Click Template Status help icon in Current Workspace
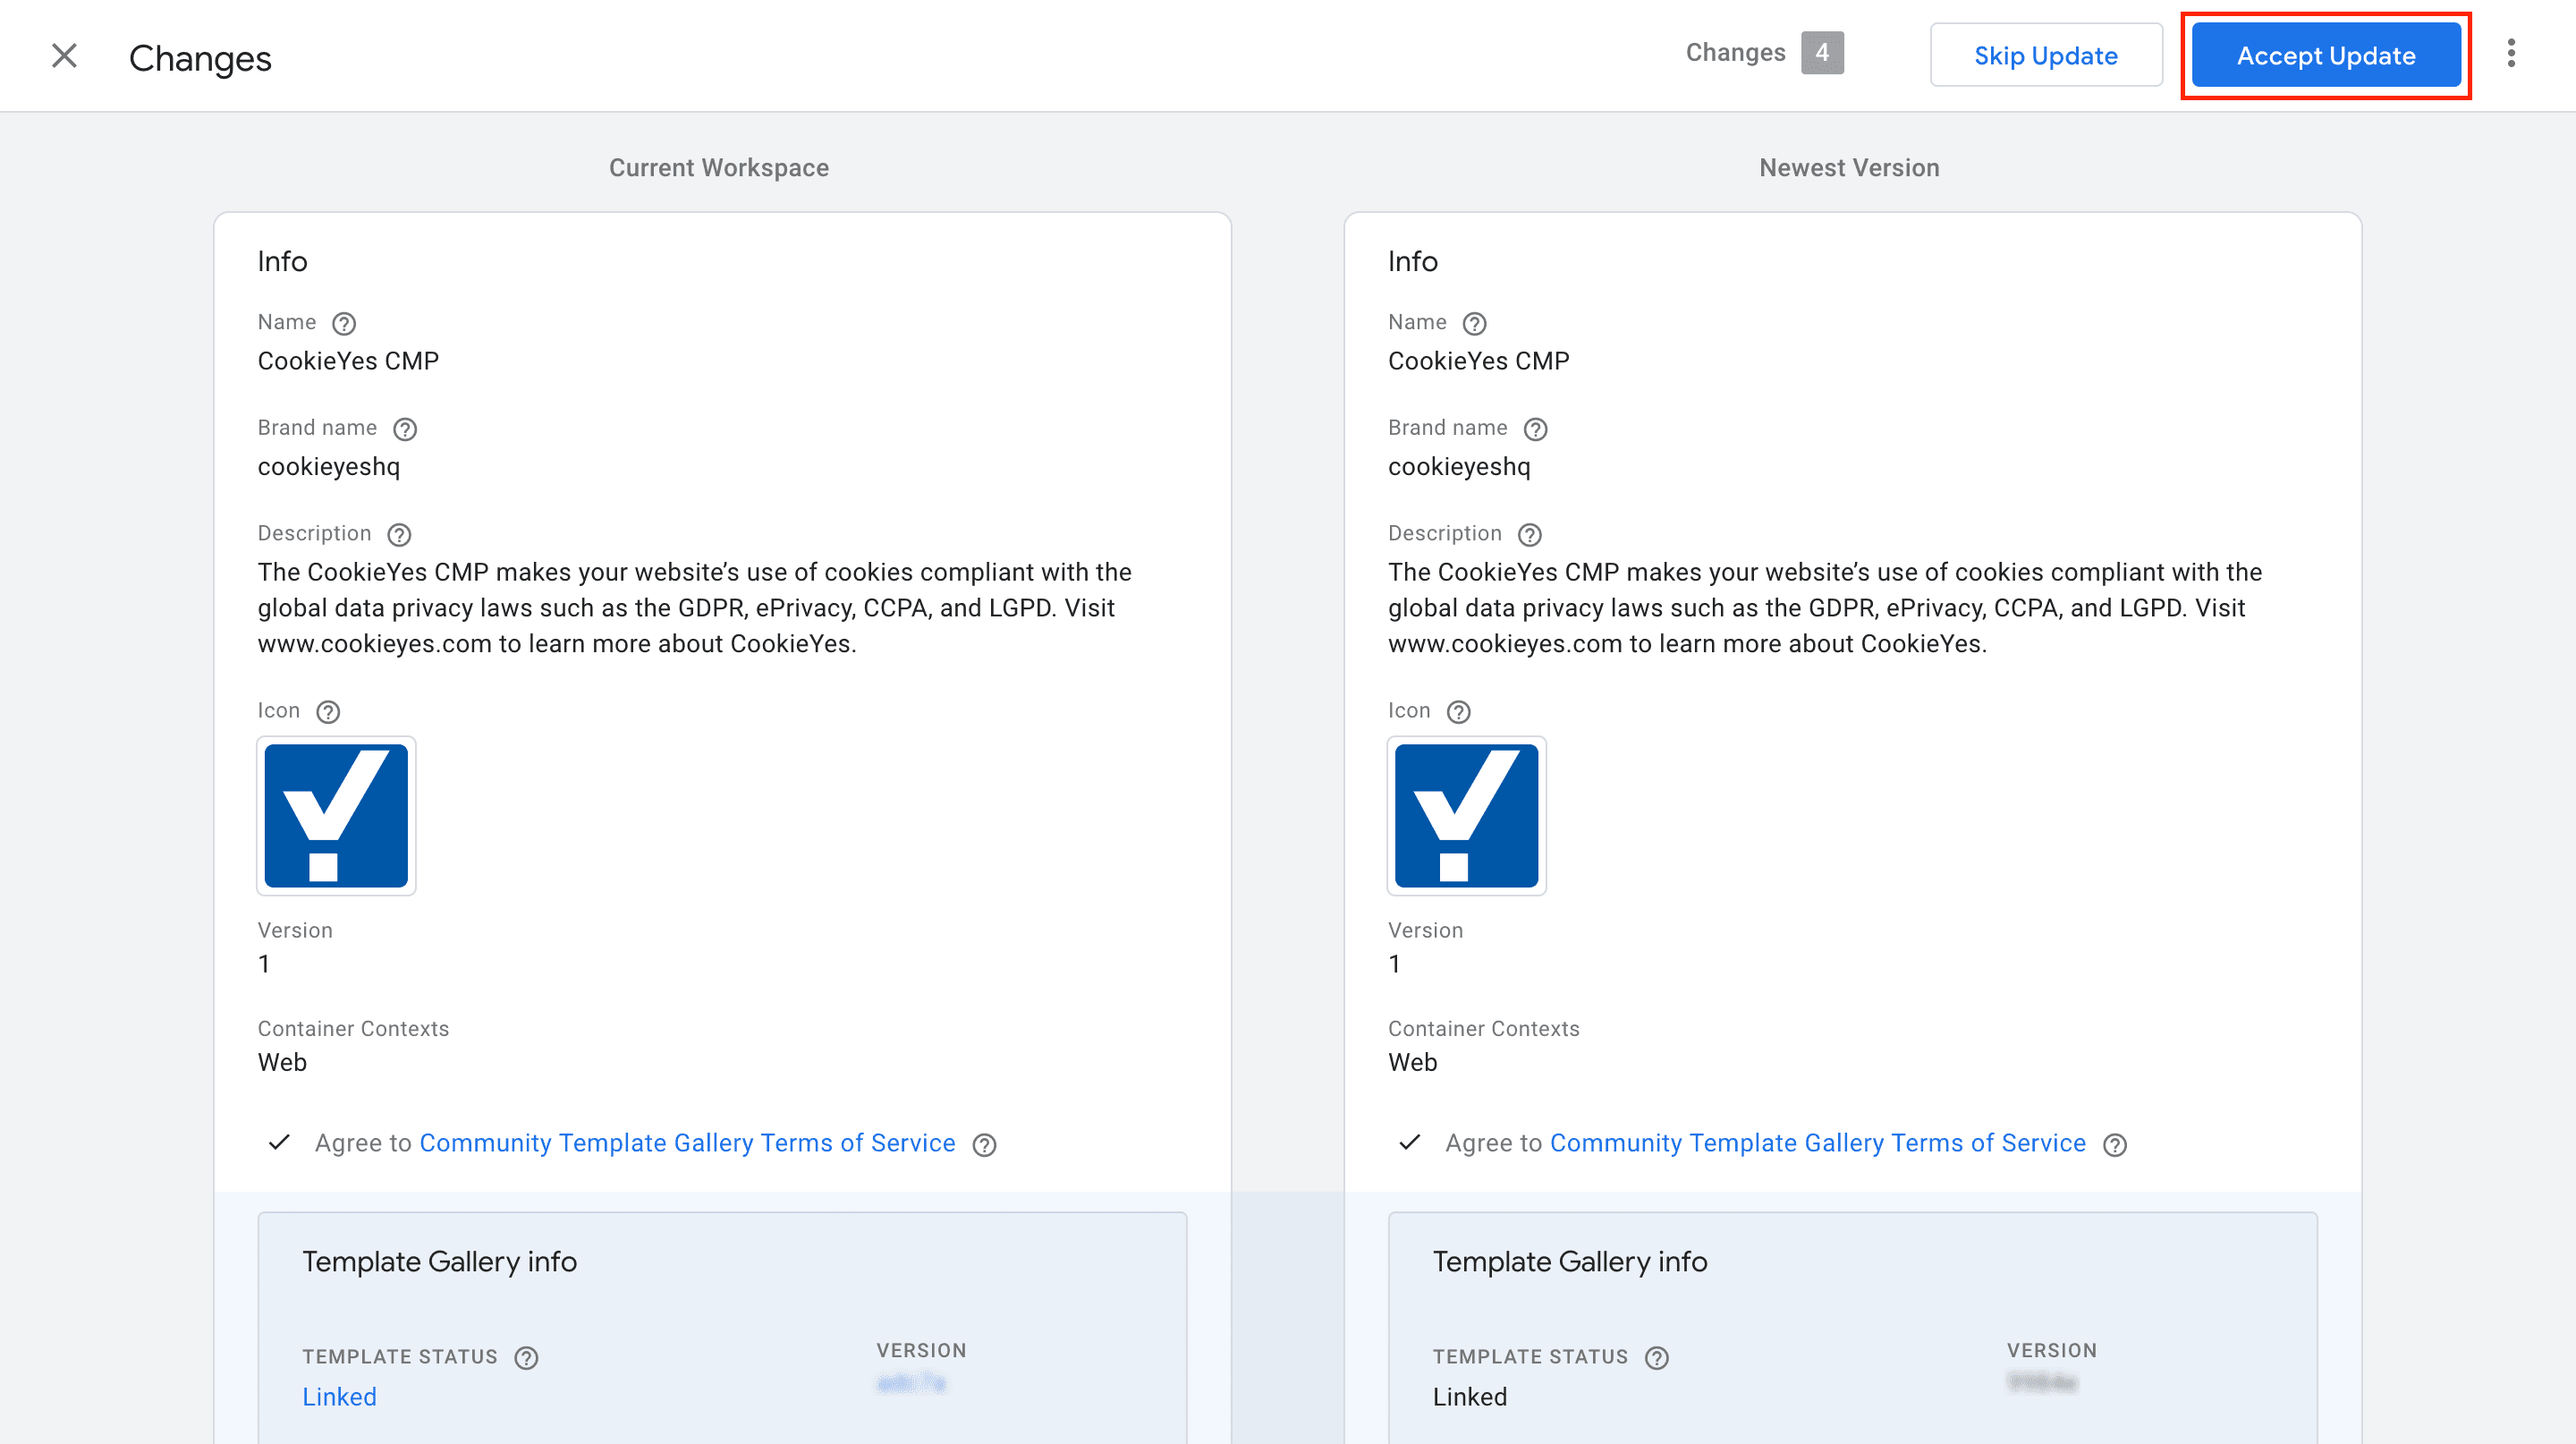Viewport: 2576px width, 1444px height. [x=526, y=1358]
